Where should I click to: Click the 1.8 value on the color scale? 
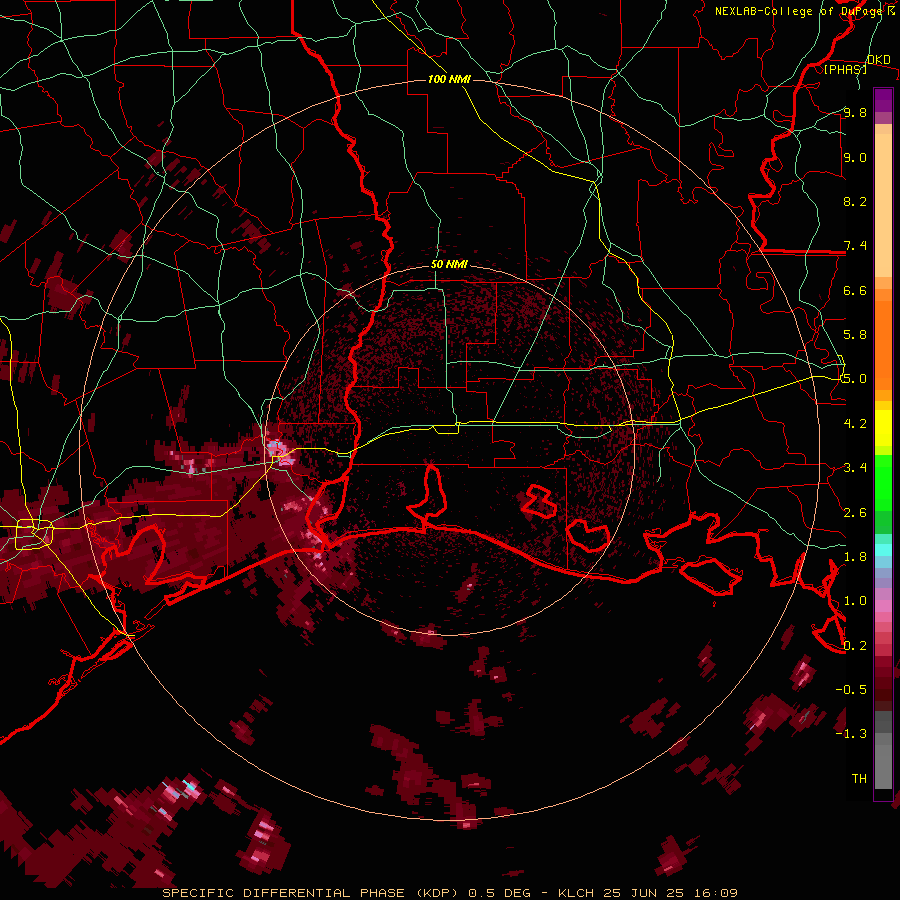tap(855, 557)
